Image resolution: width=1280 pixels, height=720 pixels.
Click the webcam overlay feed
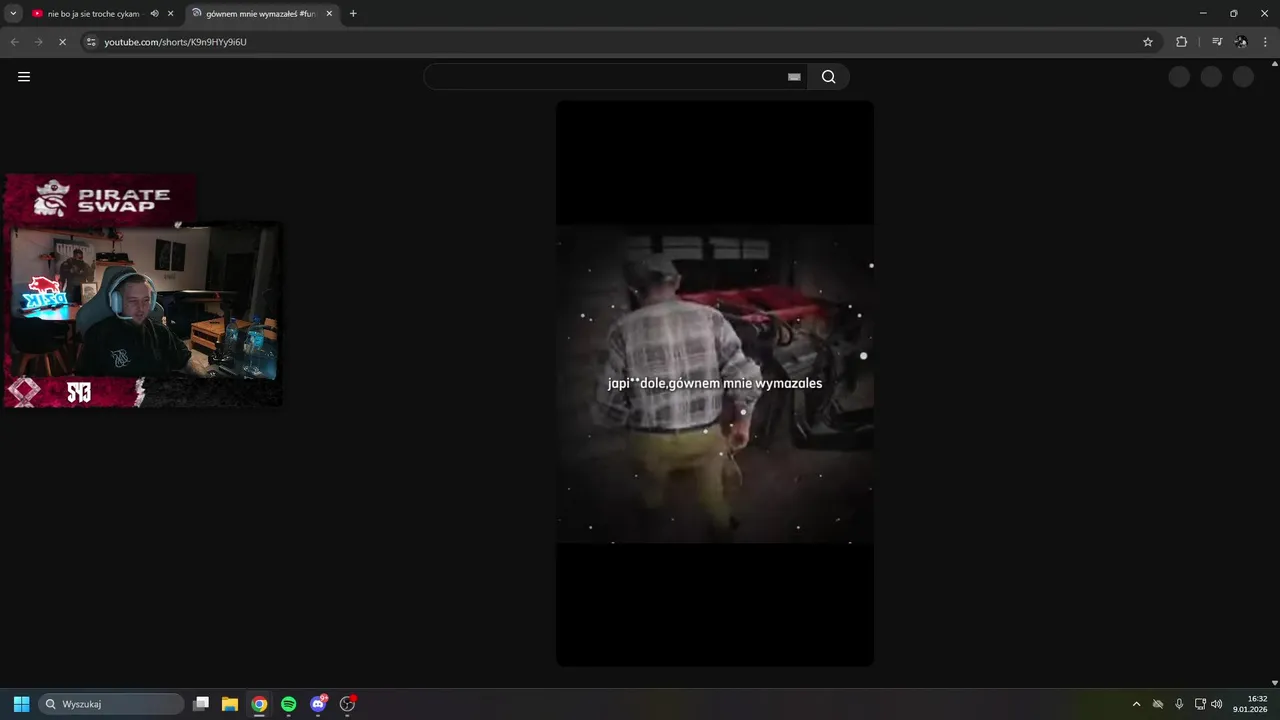pyautogui.click(x=146, y=302)
